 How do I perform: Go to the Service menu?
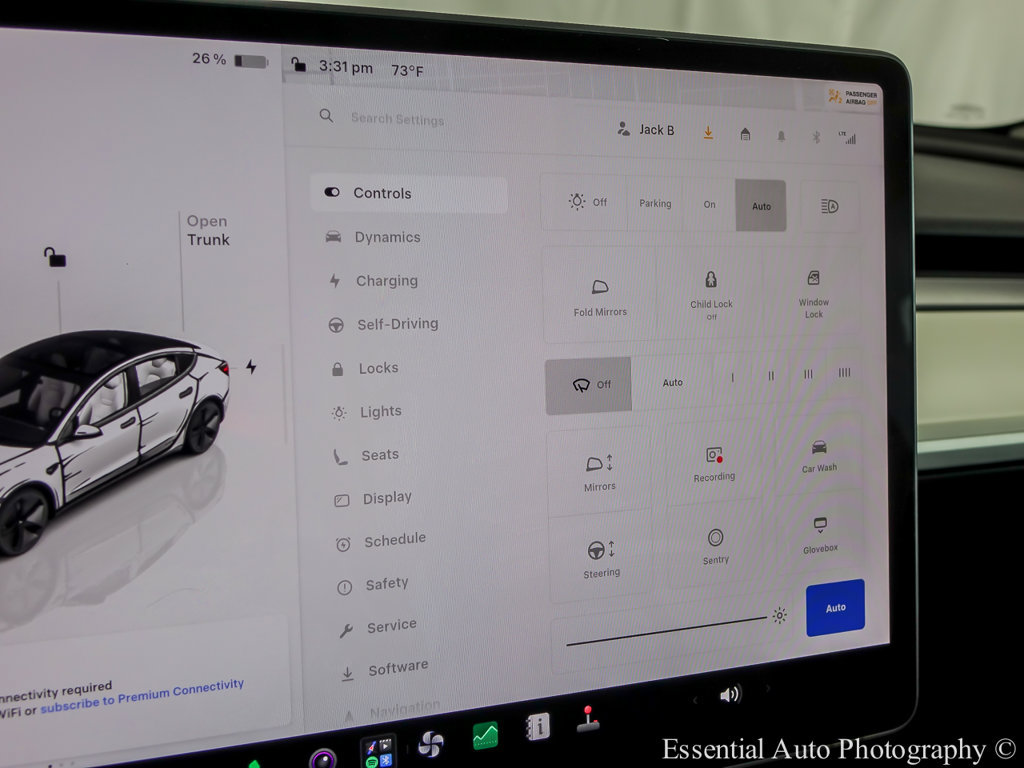(377, 627)
